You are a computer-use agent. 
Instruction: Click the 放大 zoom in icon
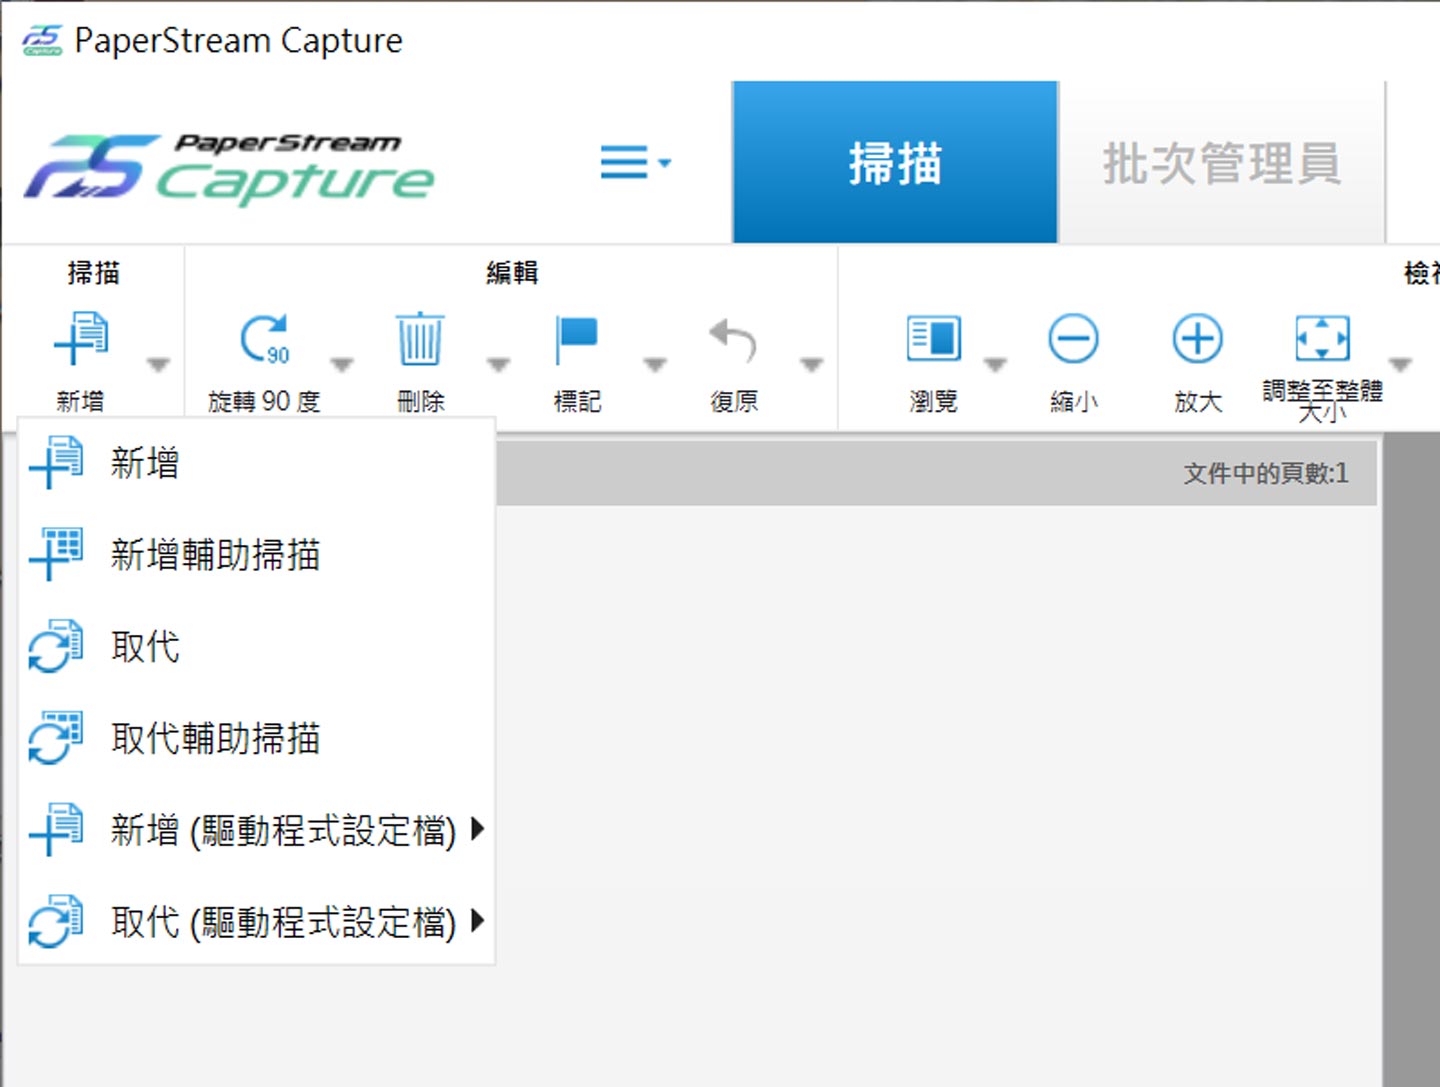(x=1198, y=339)
